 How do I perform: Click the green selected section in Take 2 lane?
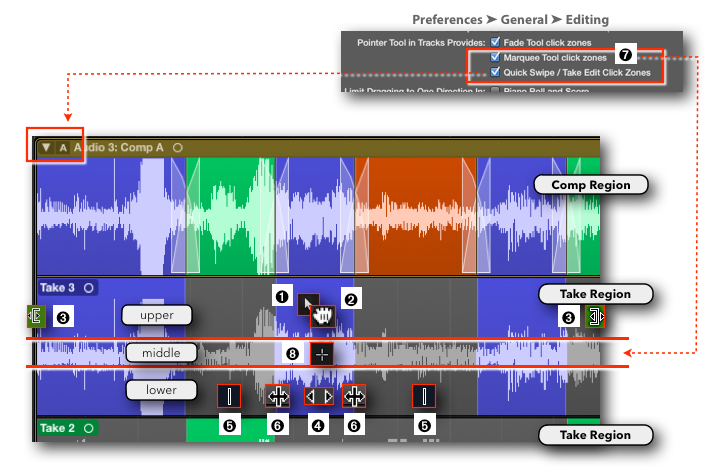point(230,431)
